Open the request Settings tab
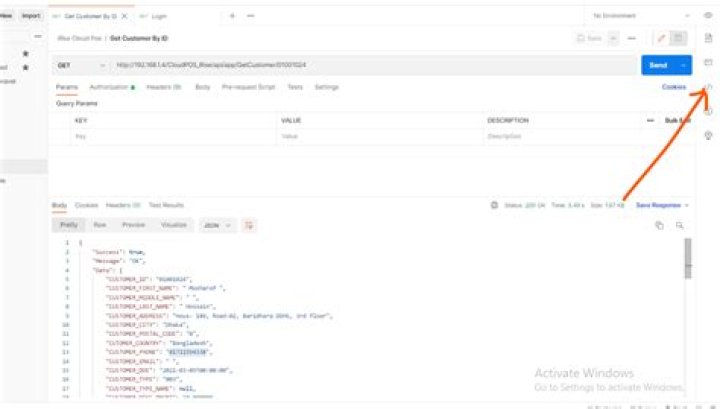 pos(326,87)
